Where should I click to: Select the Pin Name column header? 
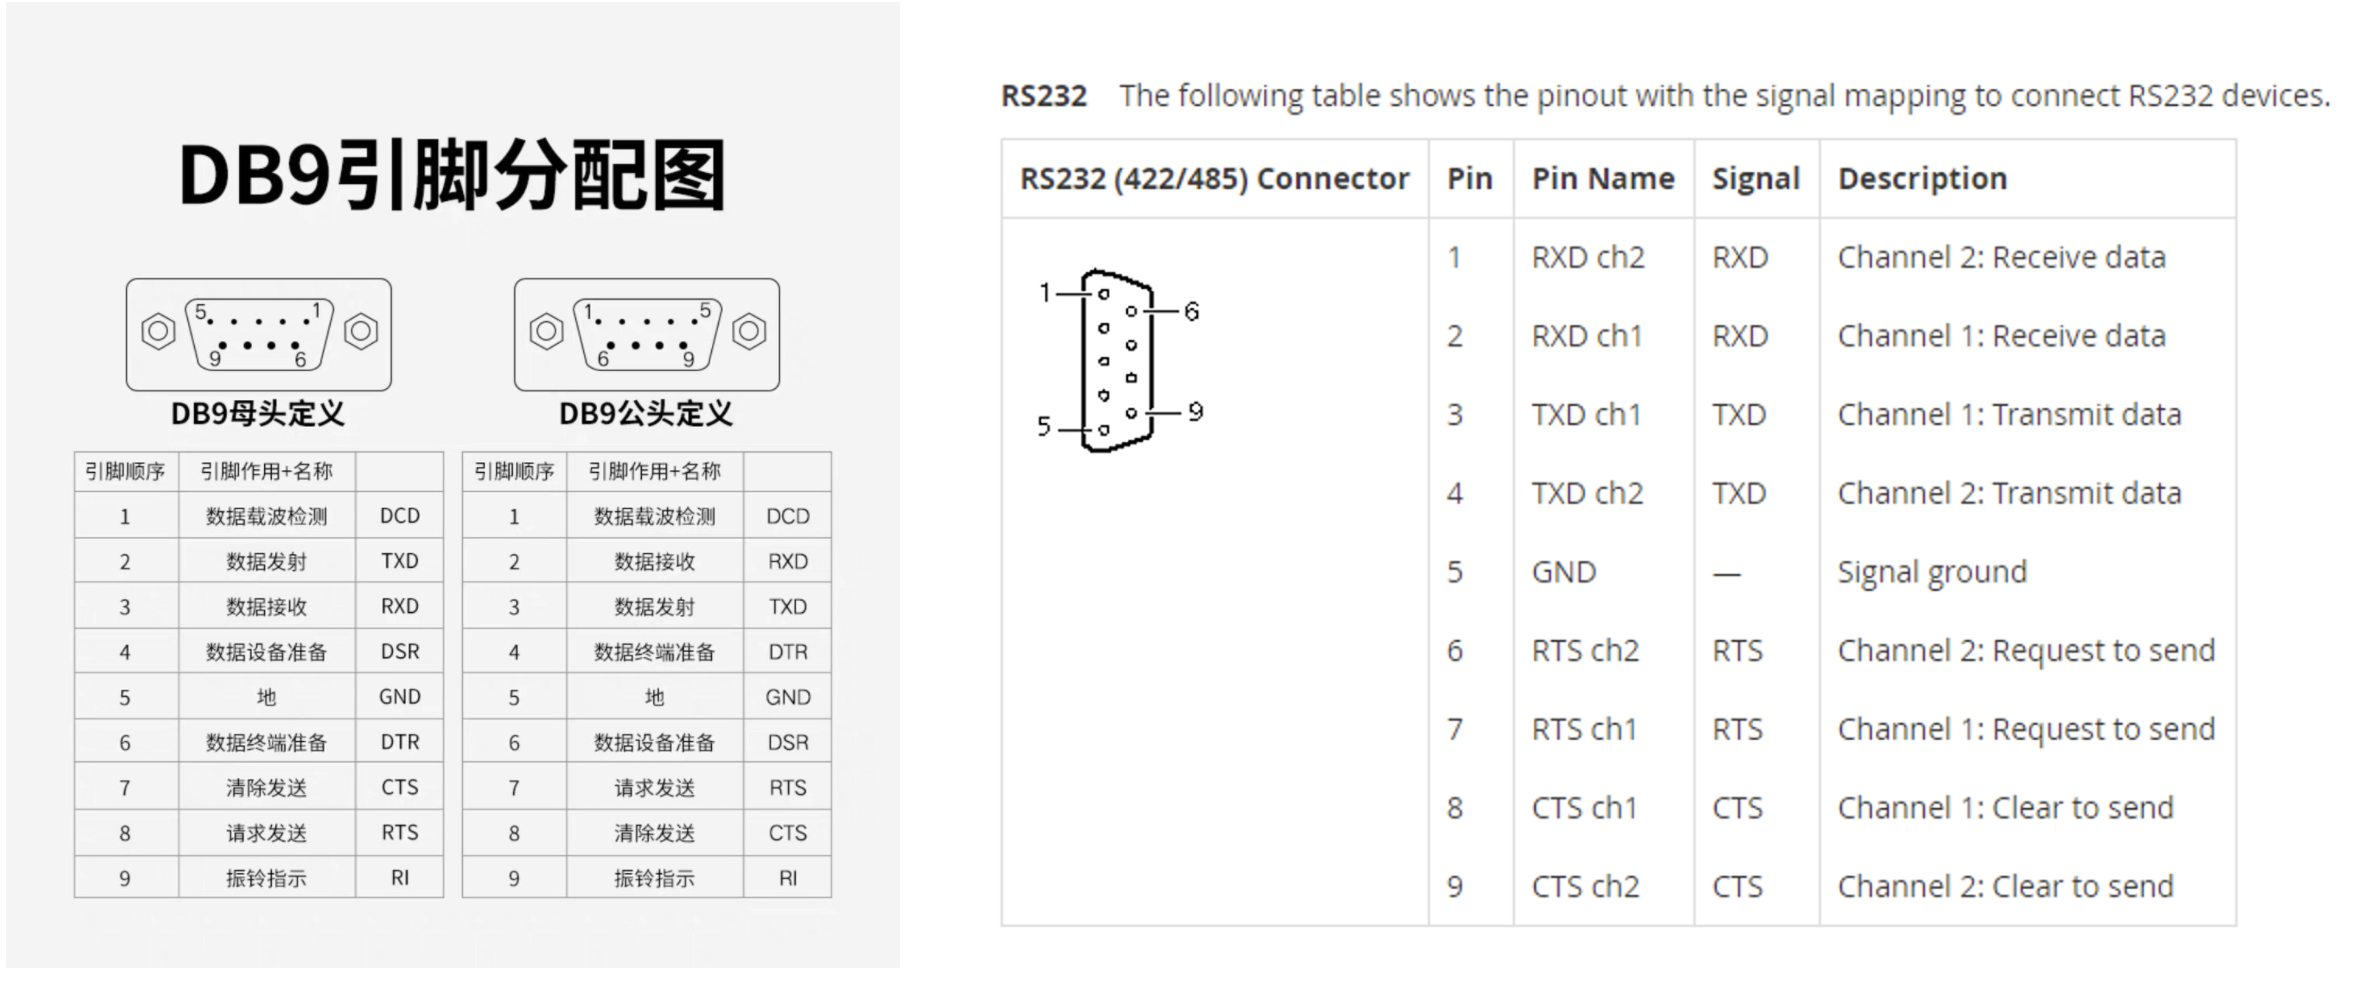[x=1603, y=179]
